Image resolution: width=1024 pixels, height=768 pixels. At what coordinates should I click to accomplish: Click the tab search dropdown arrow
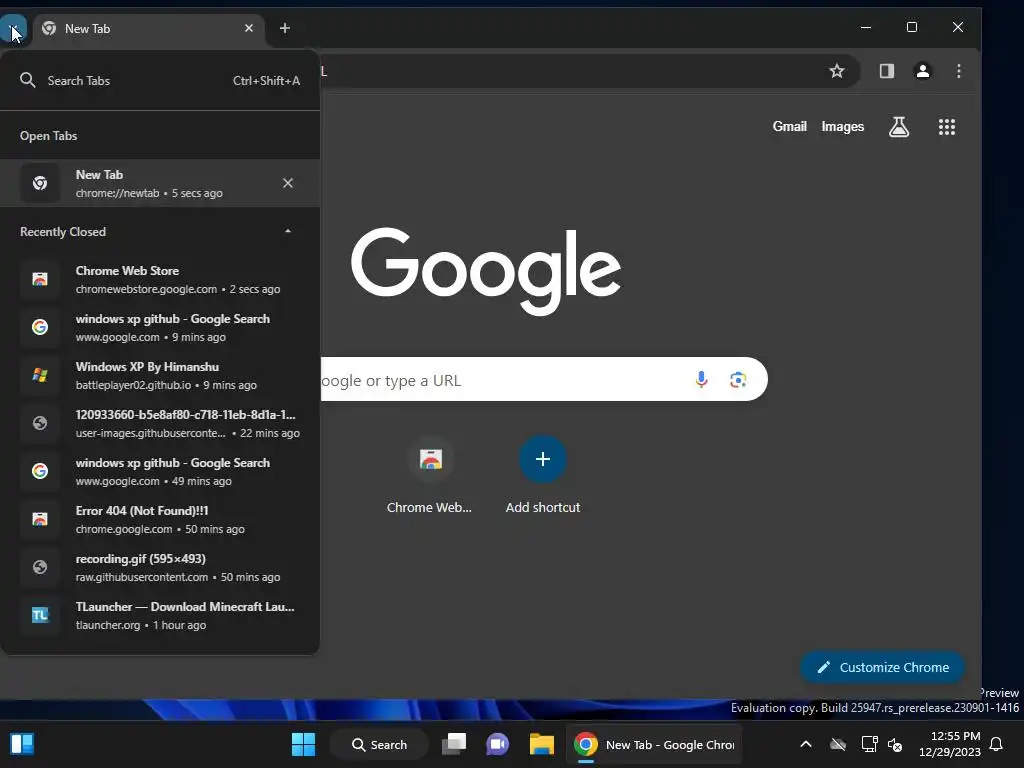pos(12,28)
